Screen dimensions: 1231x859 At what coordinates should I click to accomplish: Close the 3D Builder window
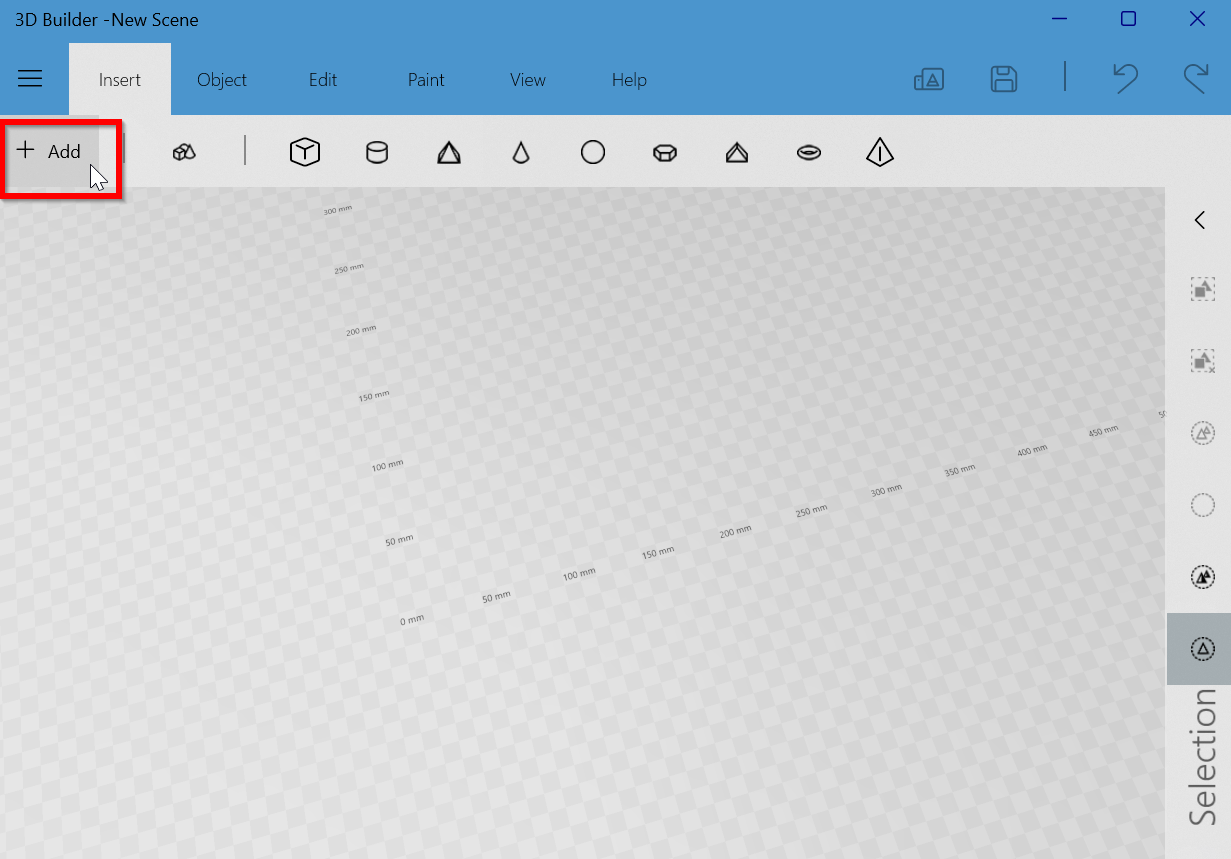[x=1197, y=19]
